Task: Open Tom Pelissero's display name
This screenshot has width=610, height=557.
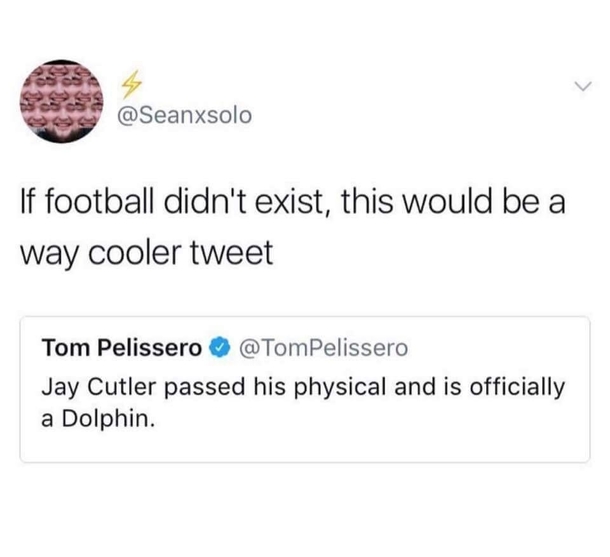Action: pyautogui.click(x=122, y=347)
